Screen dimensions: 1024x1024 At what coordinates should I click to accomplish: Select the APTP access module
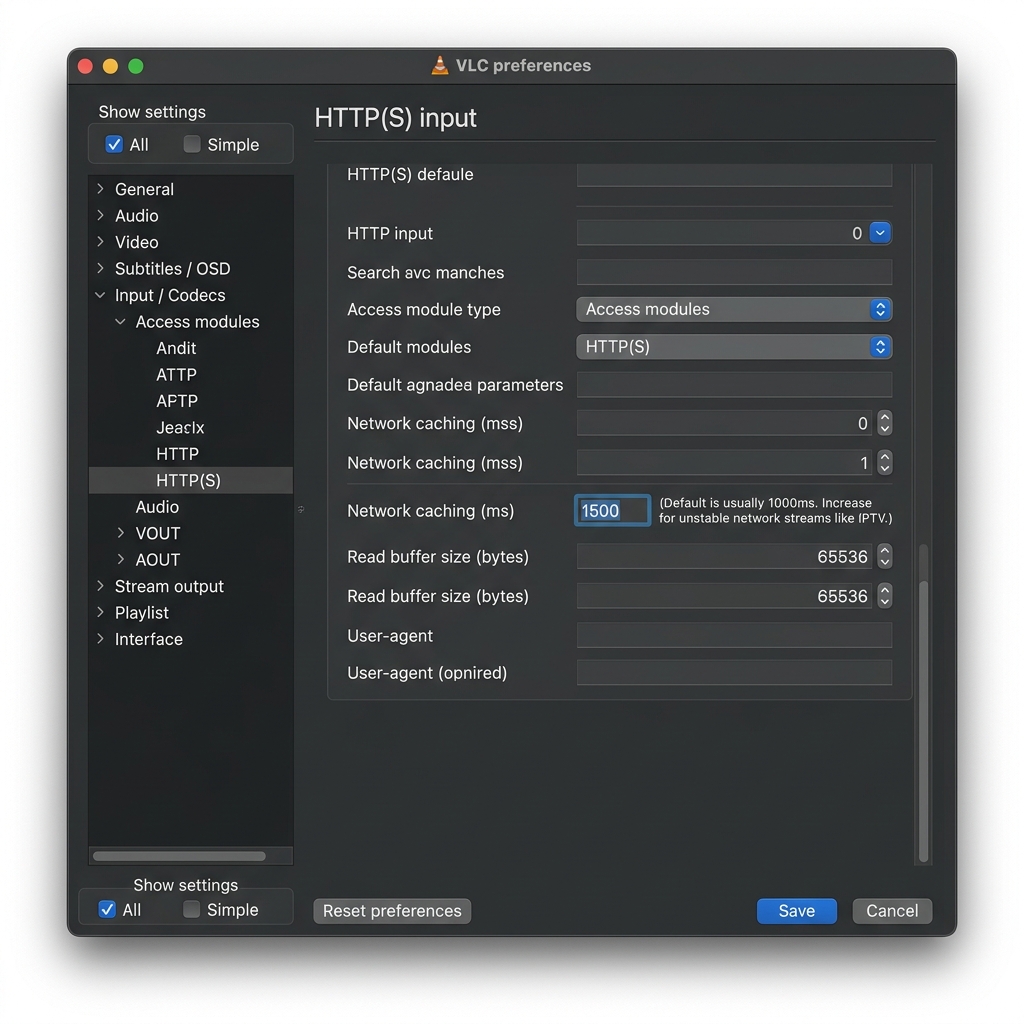click(177, 401)
